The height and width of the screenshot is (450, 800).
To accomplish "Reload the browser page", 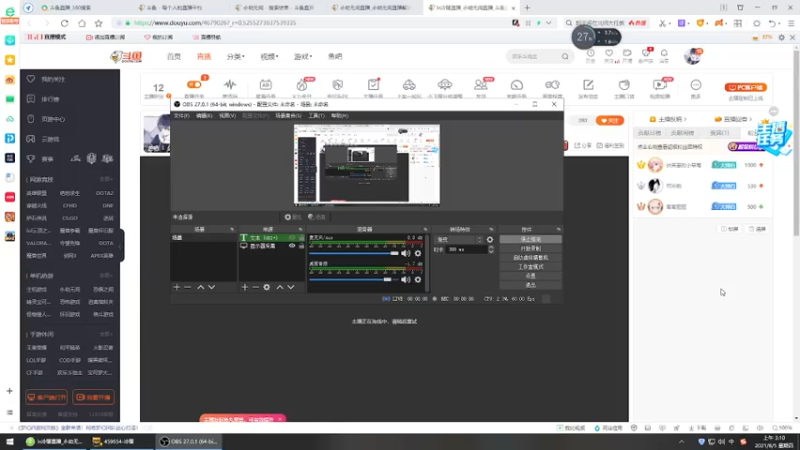I will pyautogui.click(x=64, y=23).
